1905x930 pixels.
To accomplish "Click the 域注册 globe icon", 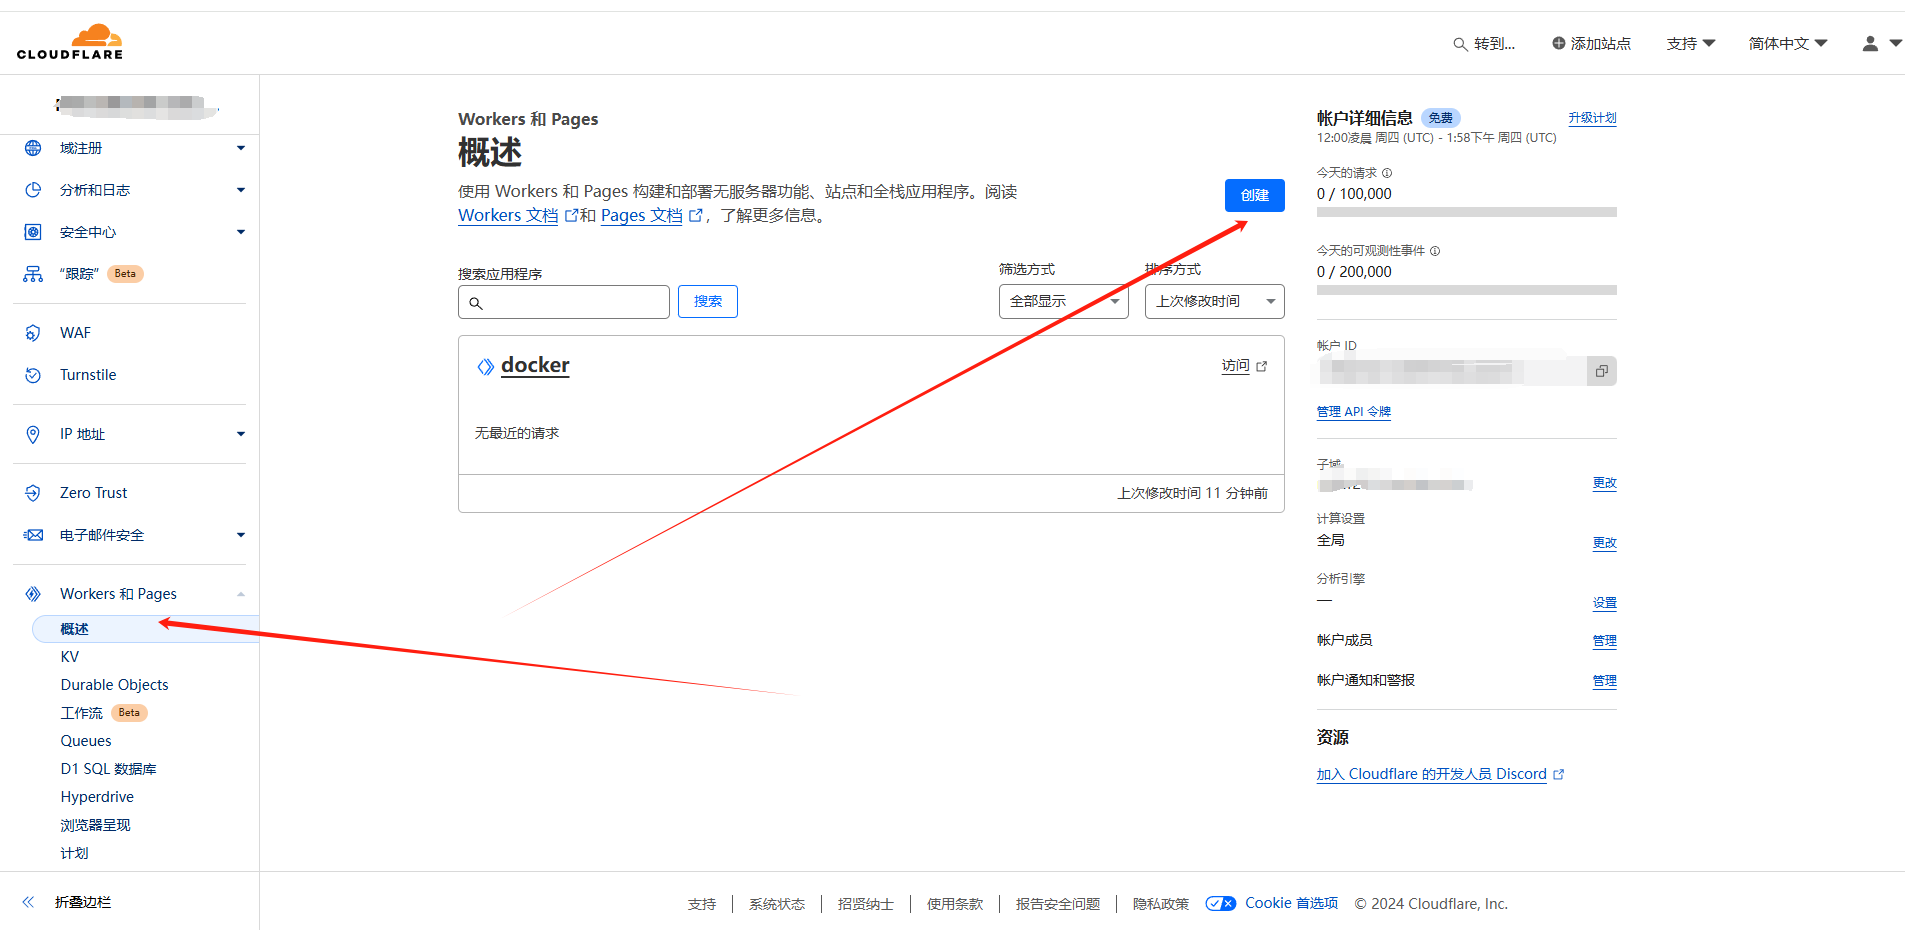I will pyautogui.click(x=33, y=148).
